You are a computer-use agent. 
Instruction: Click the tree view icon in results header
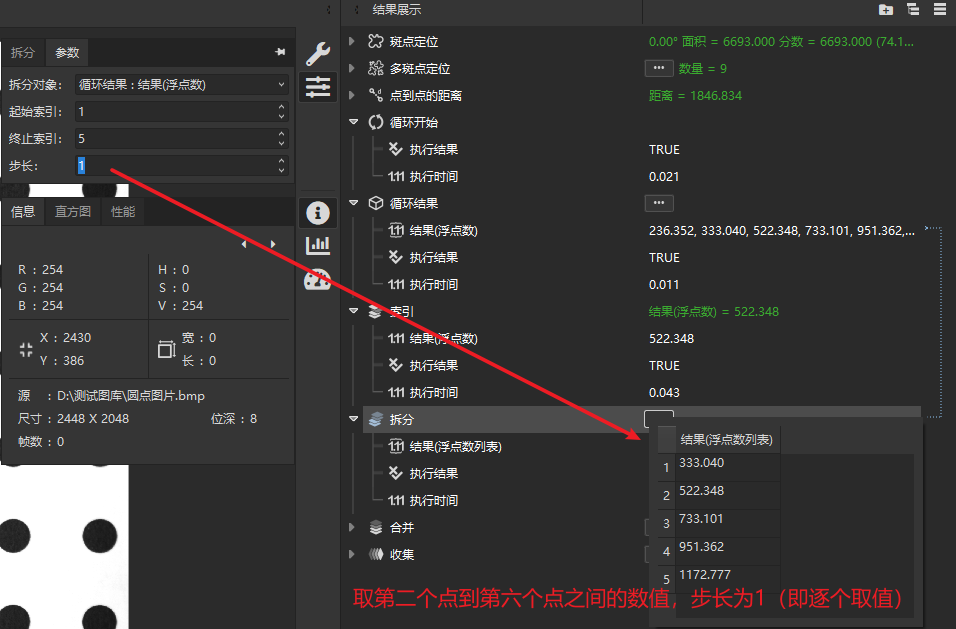point(913,9)
